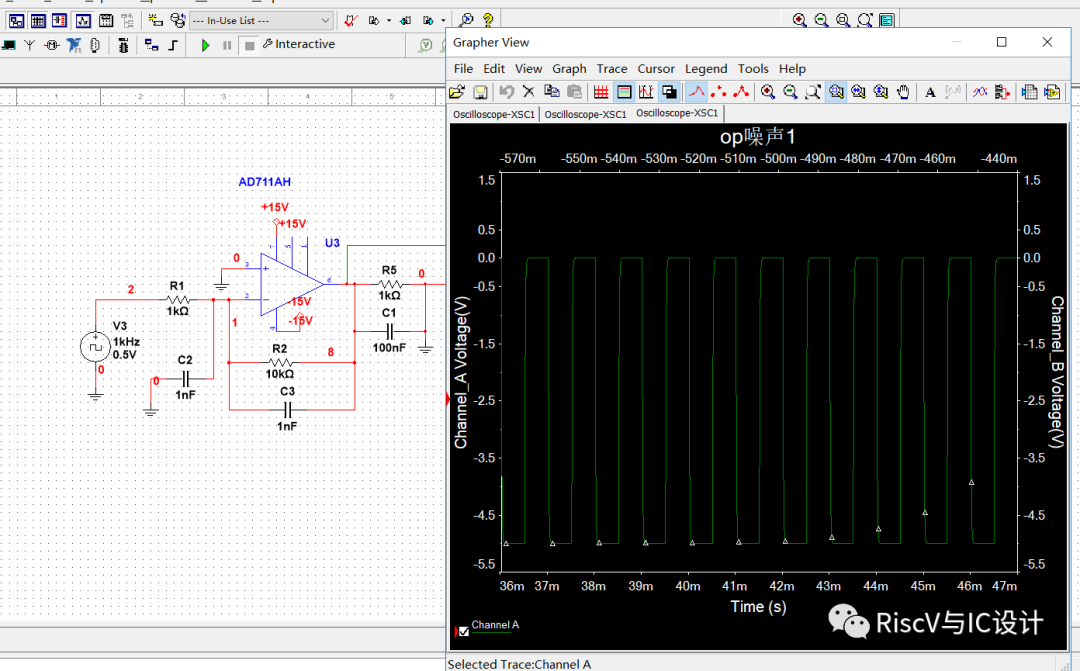This screenshot has width=1080, height=671.
Task: Click the black/white background invert icon
Action: [x=669, y=92]
